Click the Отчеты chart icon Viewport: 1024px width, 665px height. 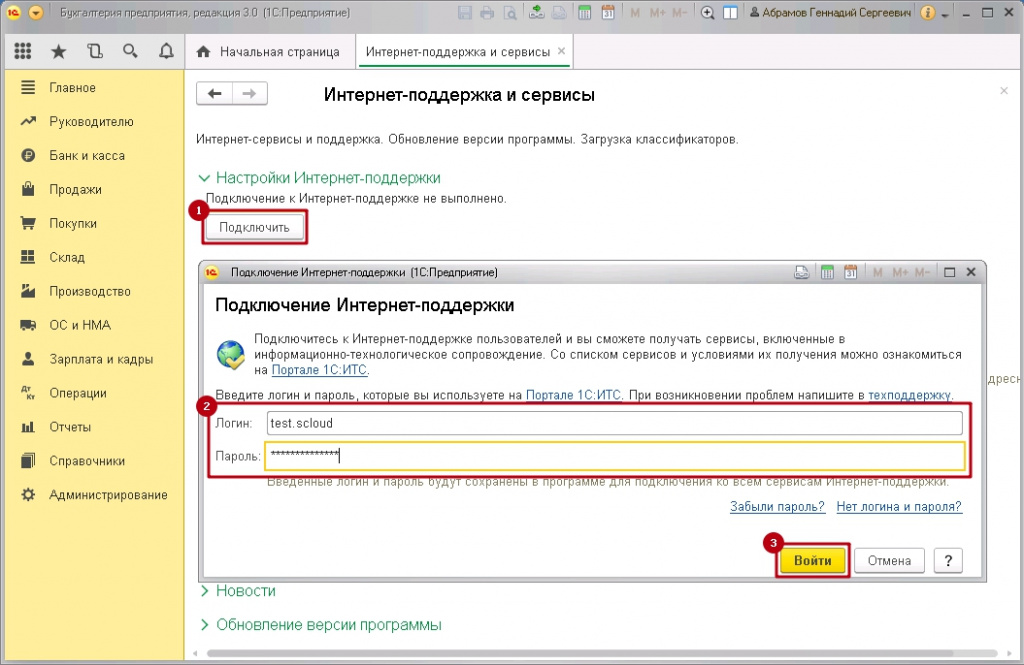28,427
